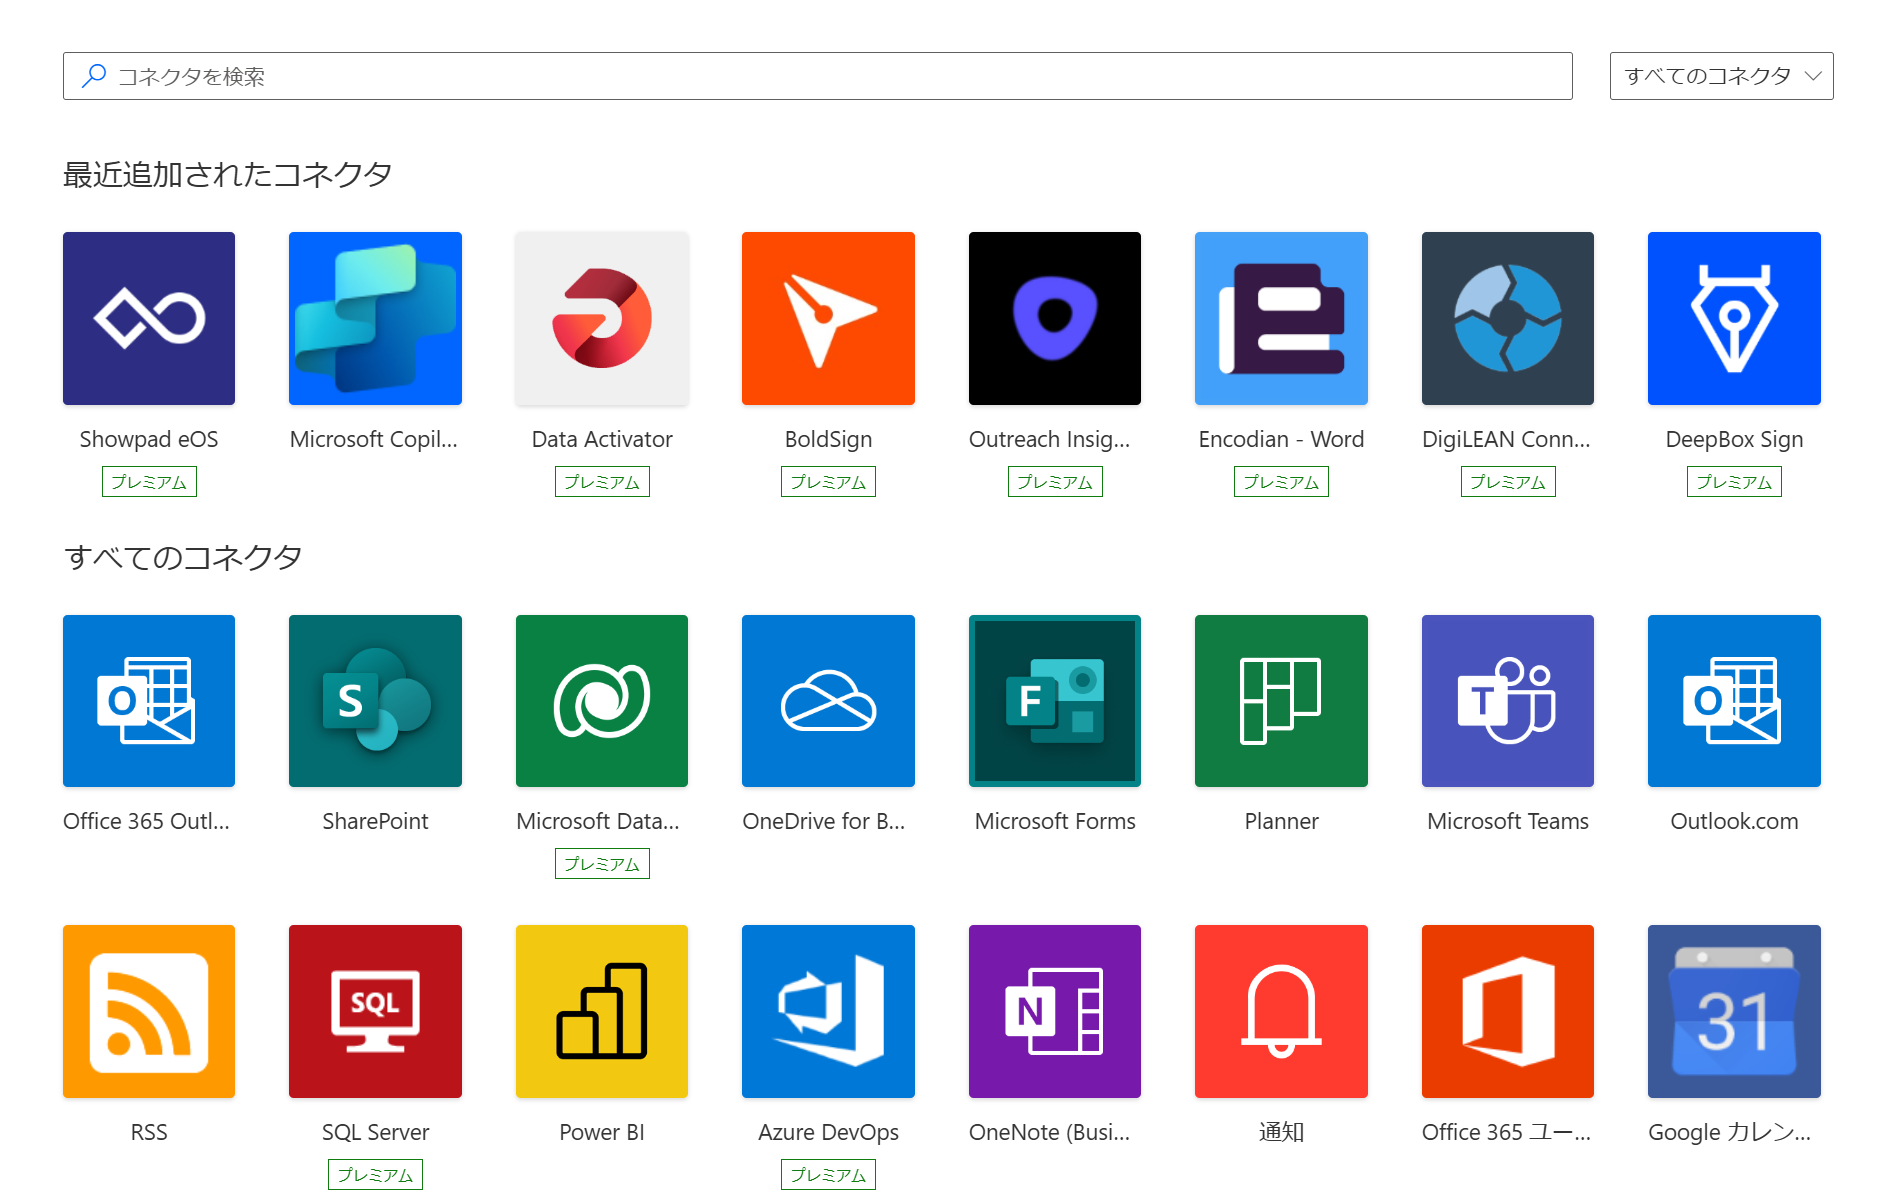Screen dimensions: 1897x1200
Task: Click the Azure DevOps name label
Action: tap(828, 1132)
